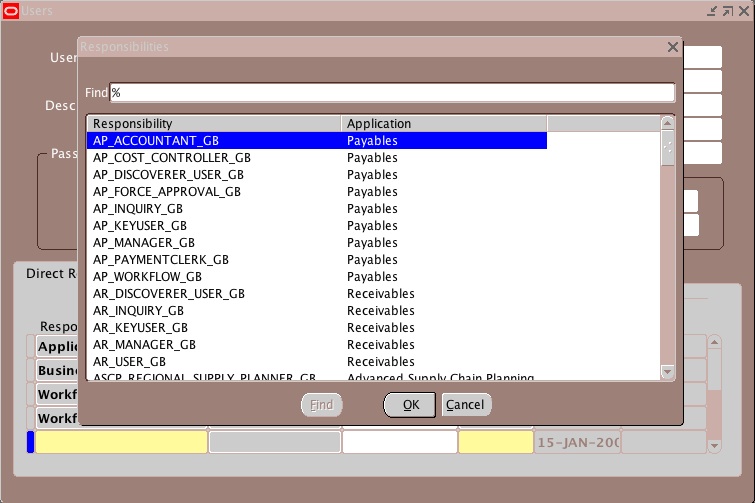Close the Users window
This screenshot has width=755, height=503.
click(x=744, y=11)
